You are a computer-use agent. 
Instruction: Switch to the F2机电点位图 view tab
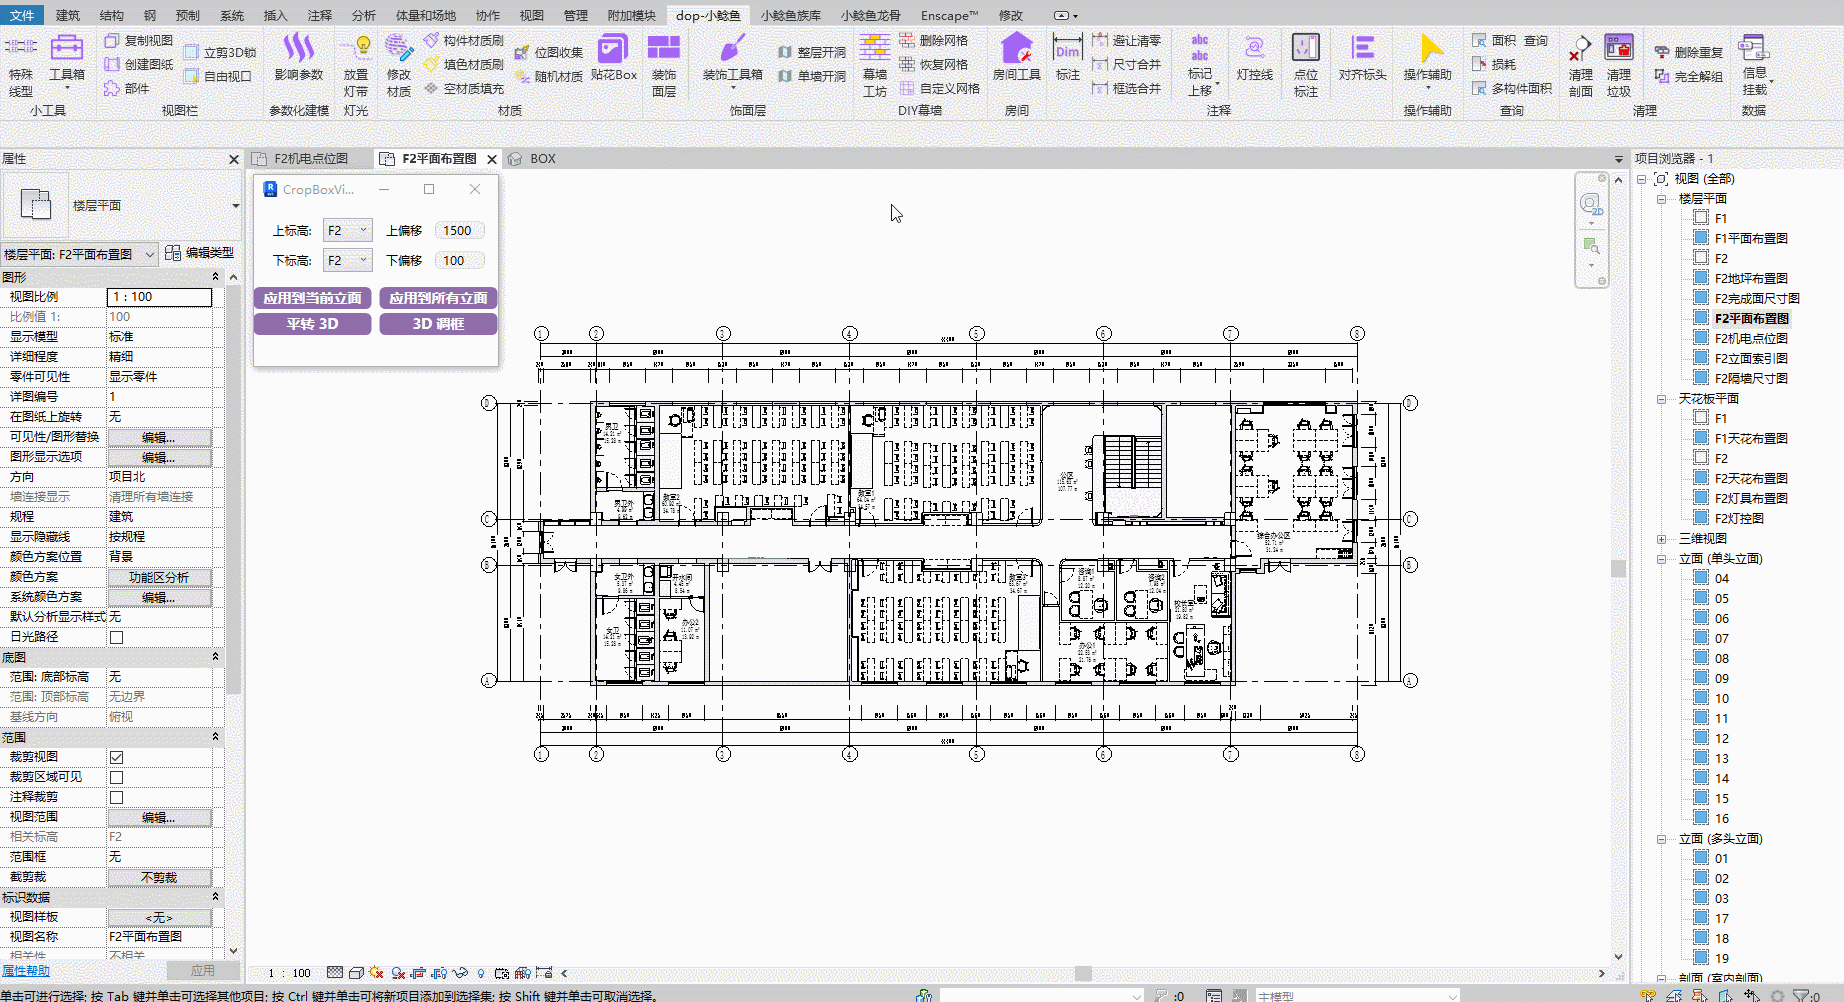point(310,159)
